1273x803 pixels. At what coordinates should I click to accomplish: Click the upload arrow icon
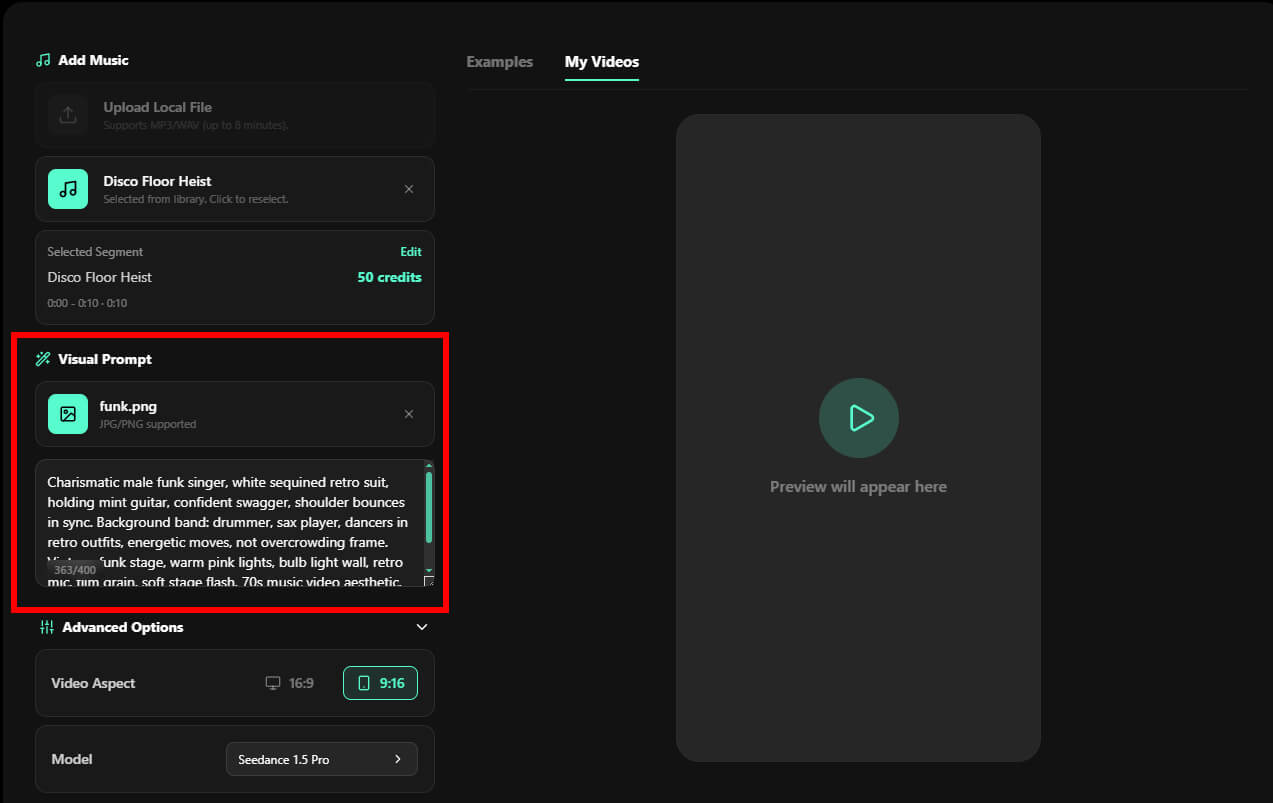[x=68, y=115]
